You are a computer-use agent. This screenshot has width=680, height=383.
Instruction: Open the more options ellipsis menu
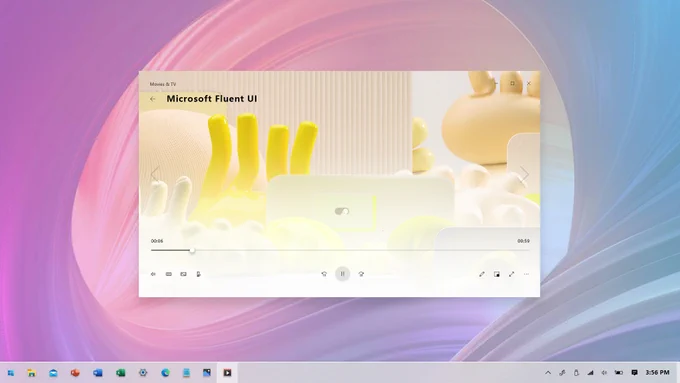526,274
